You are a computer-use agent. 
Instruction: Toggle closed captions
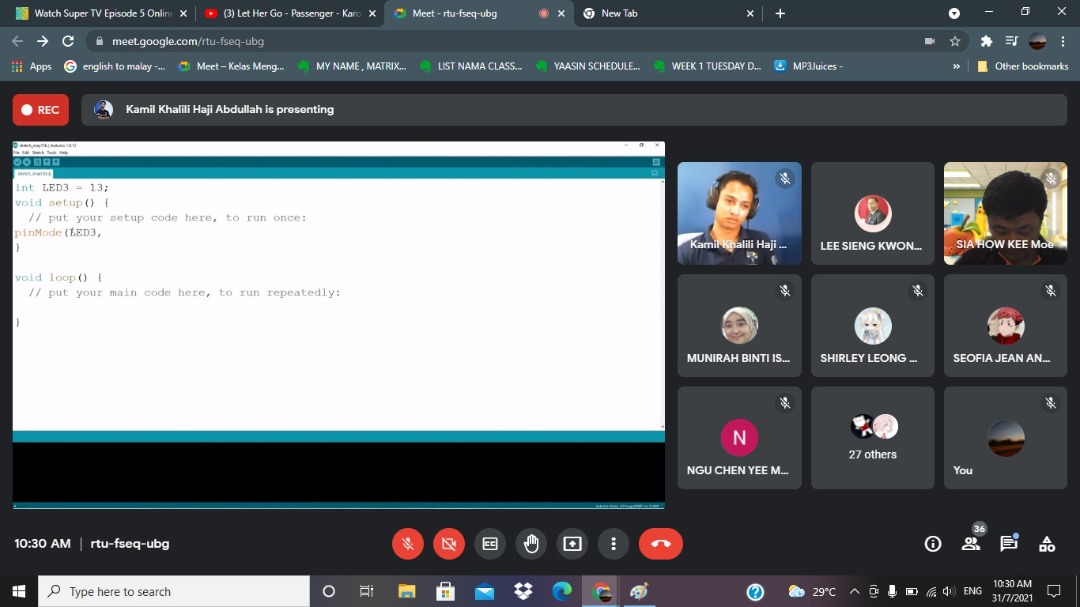point(490,544)
